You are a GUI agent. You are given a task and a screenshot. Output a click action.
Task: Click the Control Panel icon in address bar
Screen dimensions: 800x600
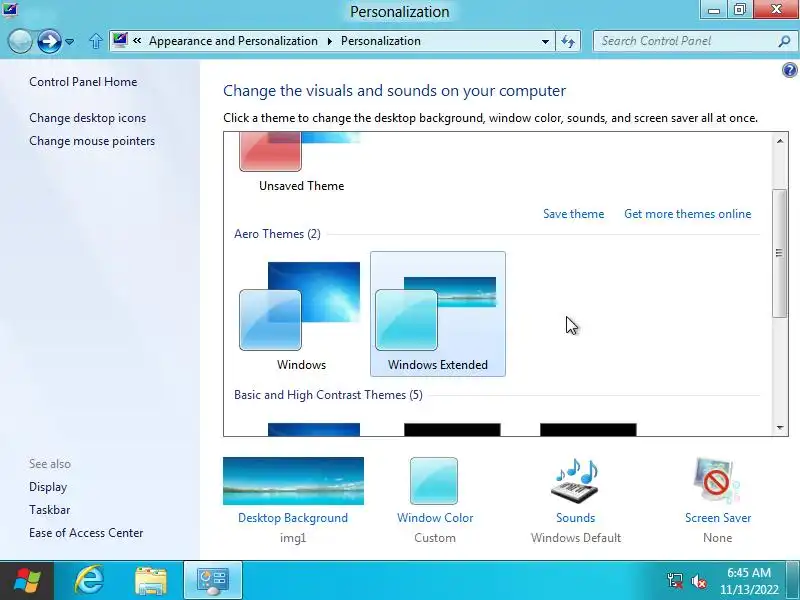point(120,40)
